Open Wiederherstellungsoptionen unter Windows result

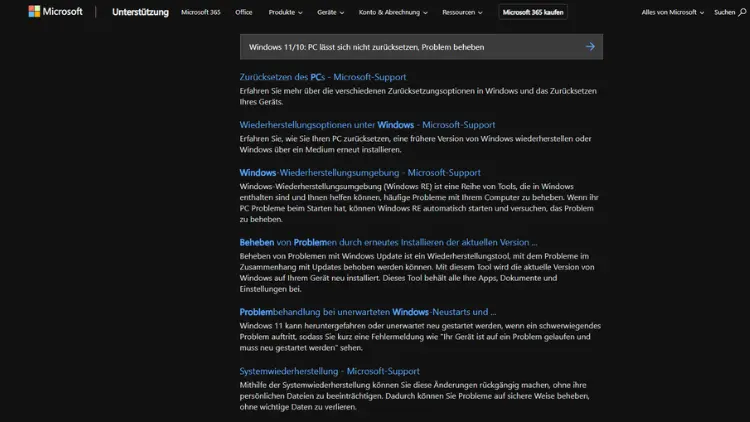367,125
